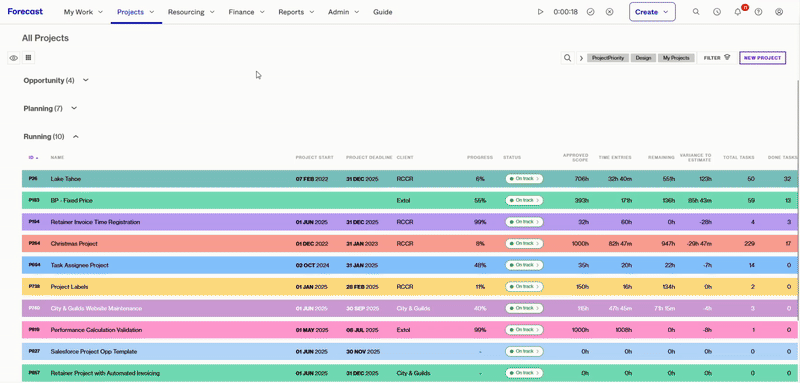The width and height of the screenshot is (800, 383).
Task: Click the New Project button
Action: (762, 58)
